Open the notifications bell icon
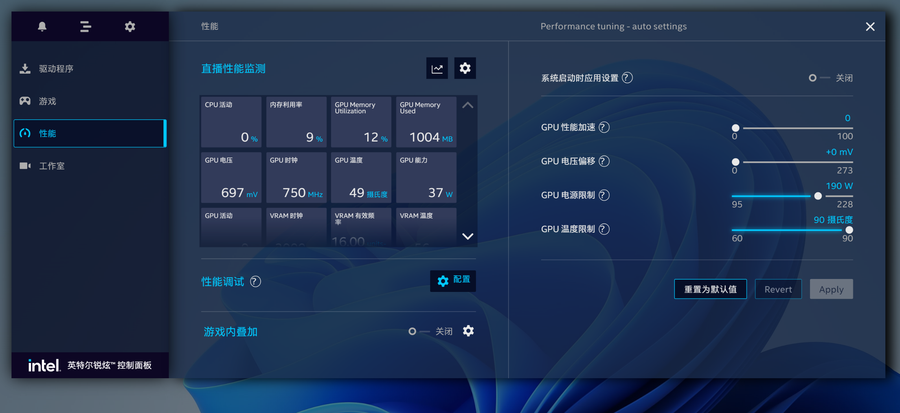The width and height of the screenshot is (900, 413). click(42, 27)
